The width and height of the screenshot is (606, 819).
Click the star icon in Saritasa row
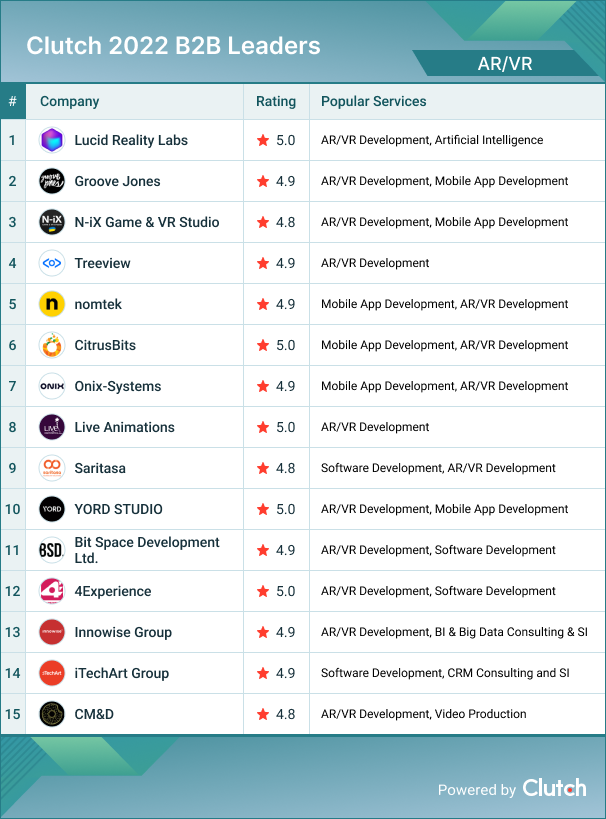point(263,468)
